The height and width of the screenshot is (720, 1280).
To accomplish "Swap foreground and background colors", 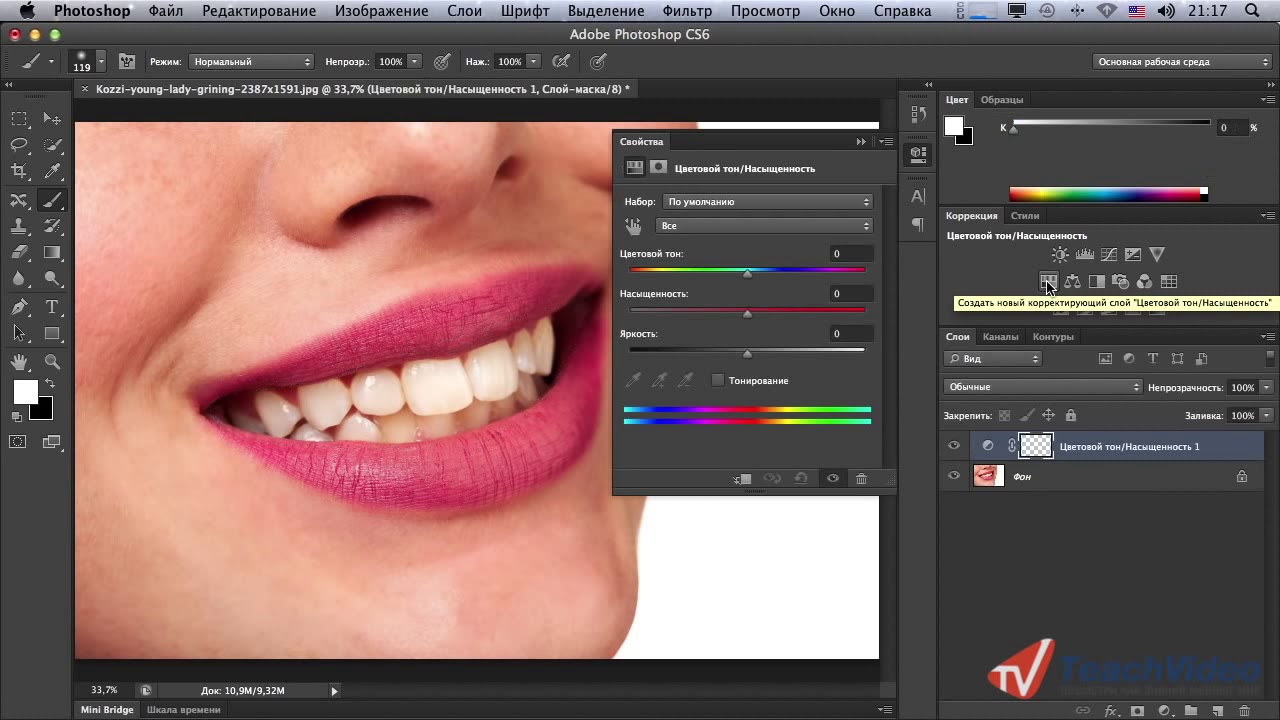I will click(49, 384).
